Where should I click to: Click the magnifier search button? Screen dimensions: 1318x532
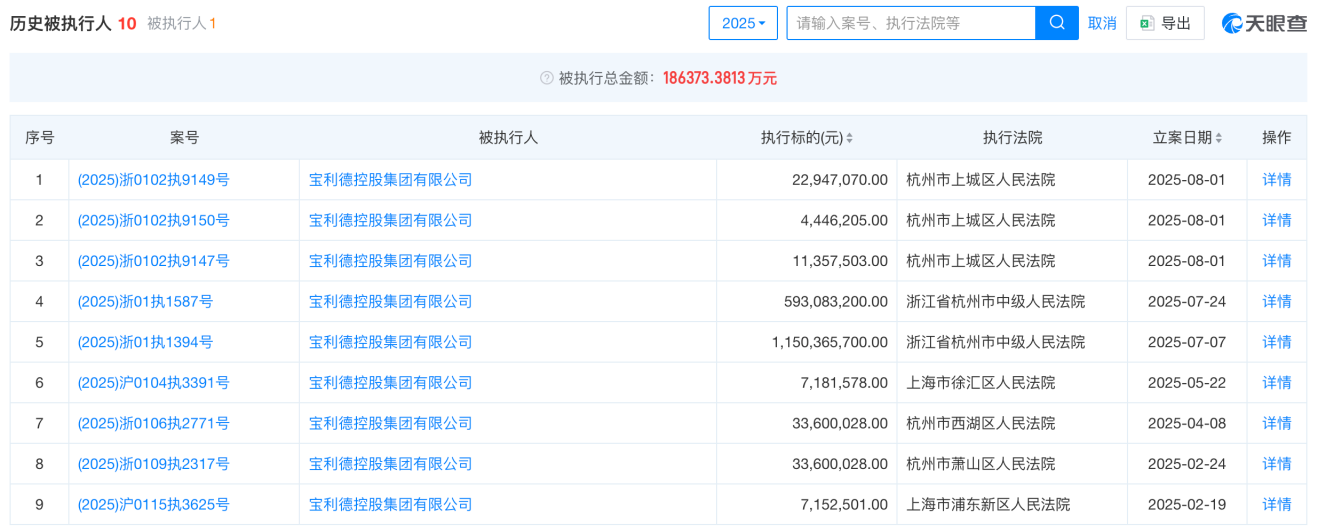pyautogui.click(x=1057, y=23)
